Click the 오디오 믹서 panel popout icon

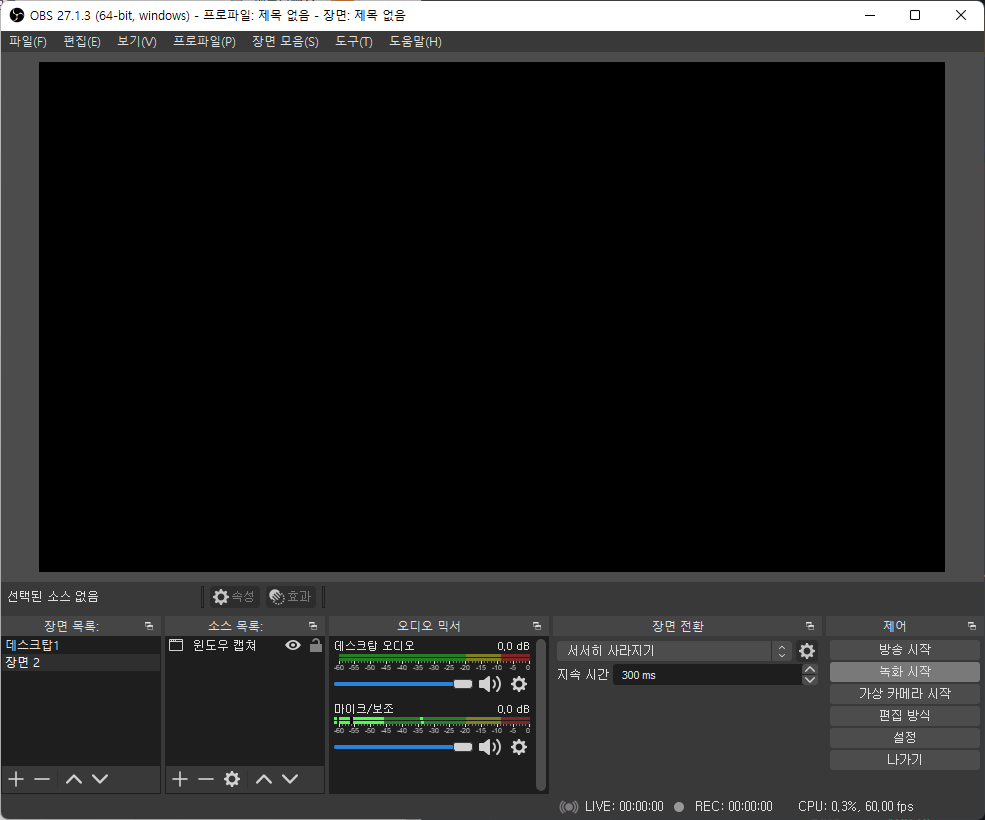tap(537, 625)
